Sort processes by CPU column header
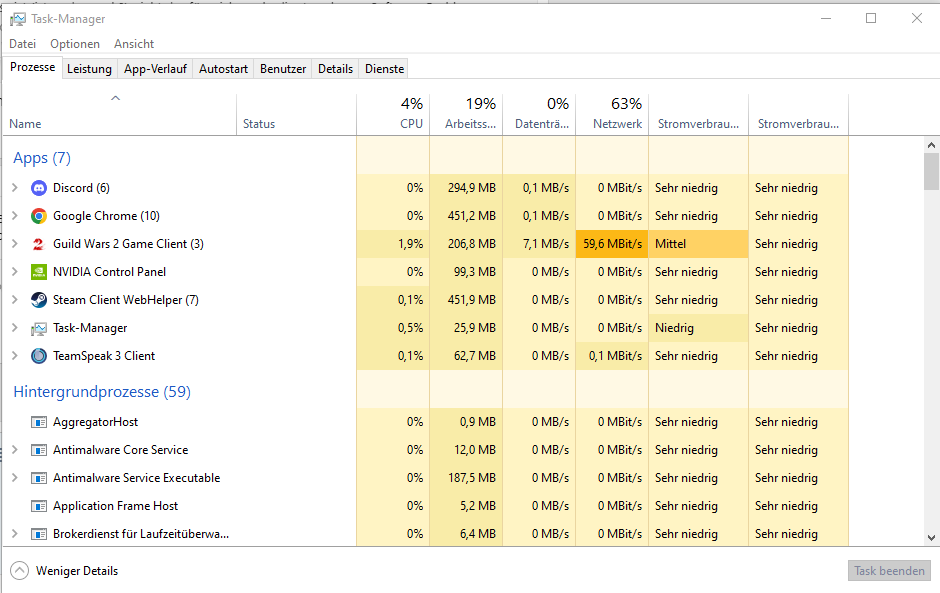Screen dimensions: 940x593 point(393,114)
